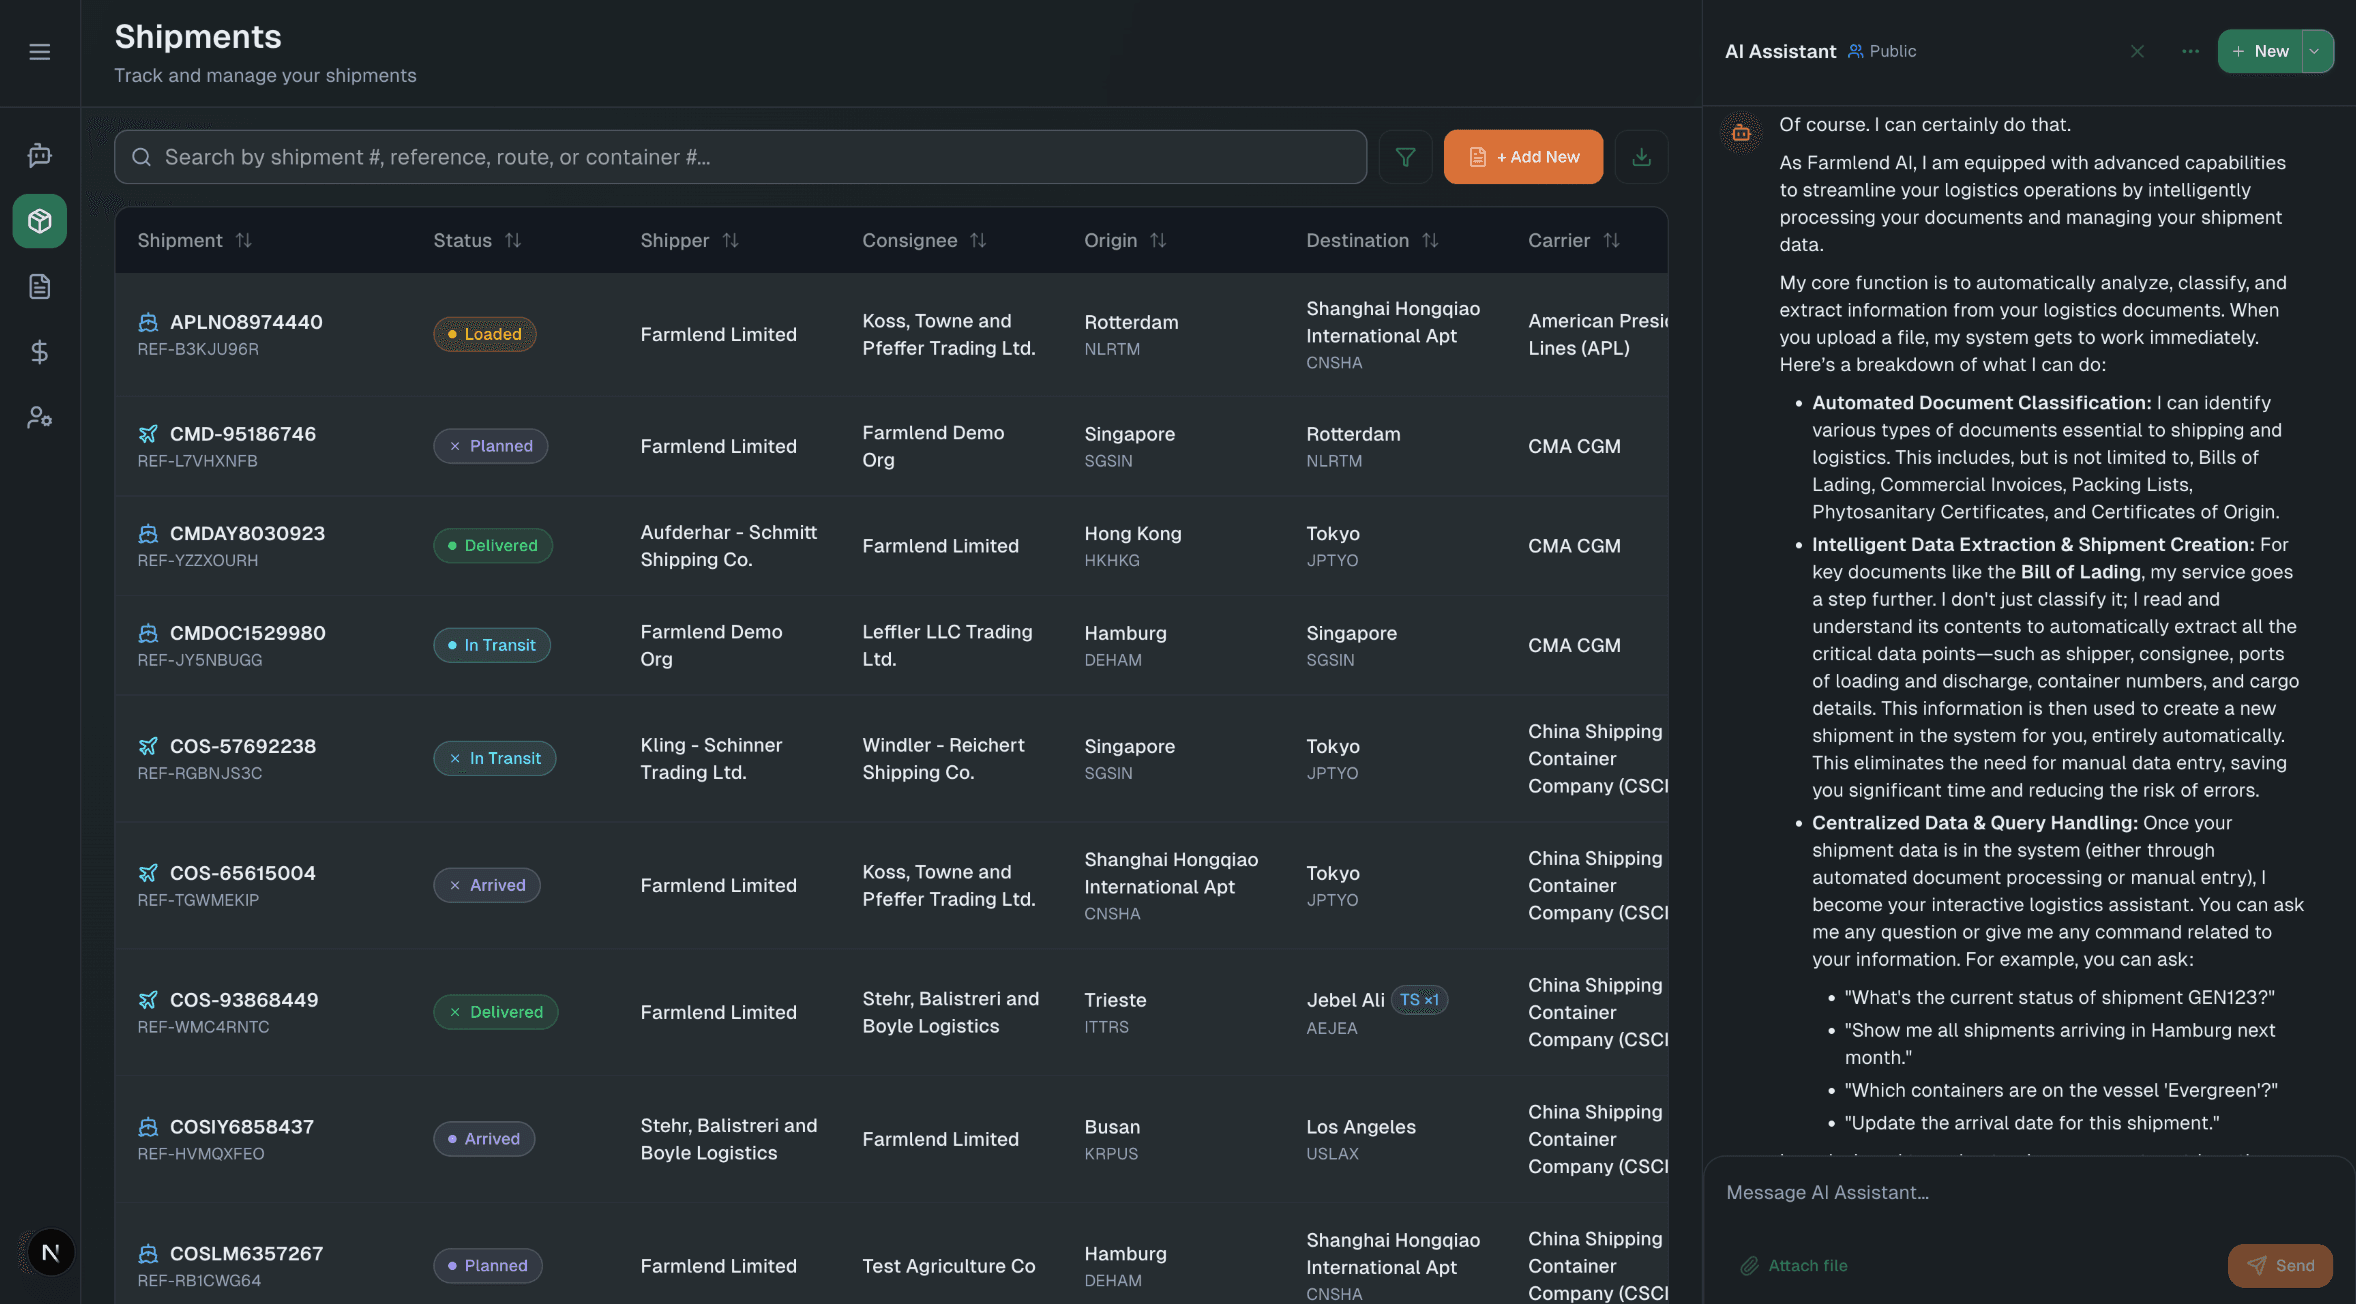The width and height of the screenshot is (2356, 1304).
Task: Select the Shipments box icon in sidebar
Action: coord(40,221)
